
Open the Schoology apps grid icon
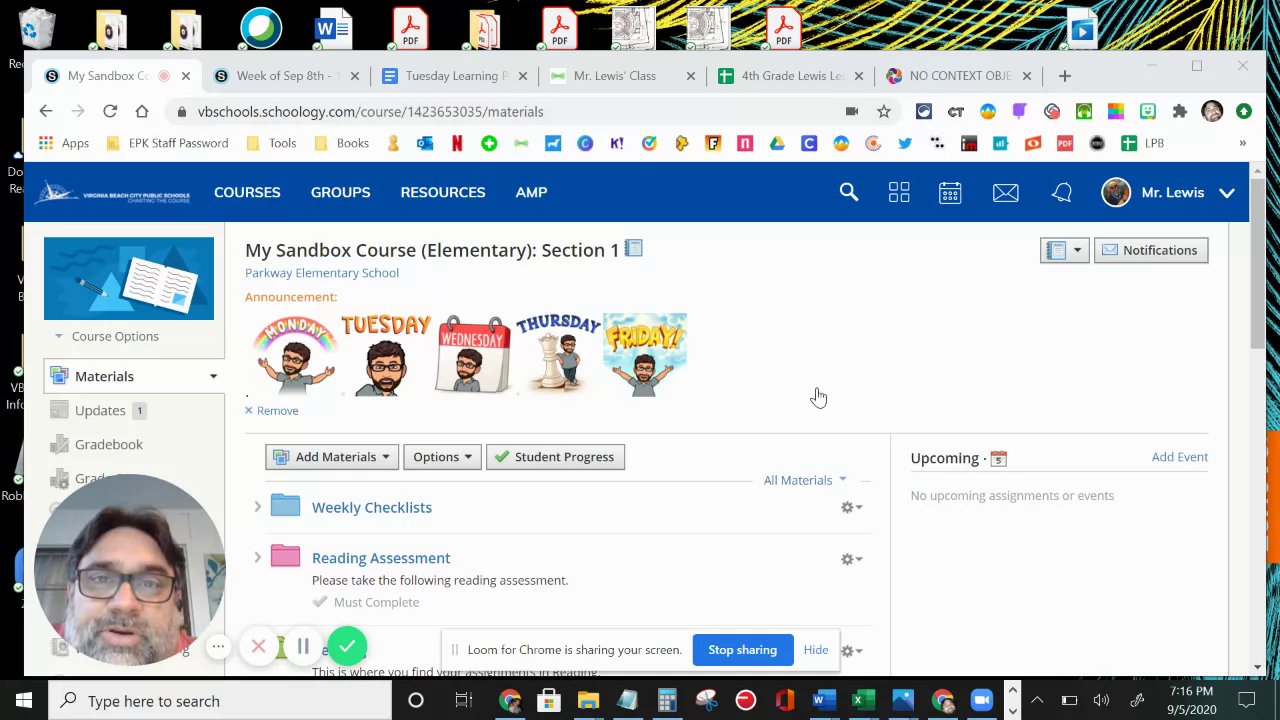point(899,192)
